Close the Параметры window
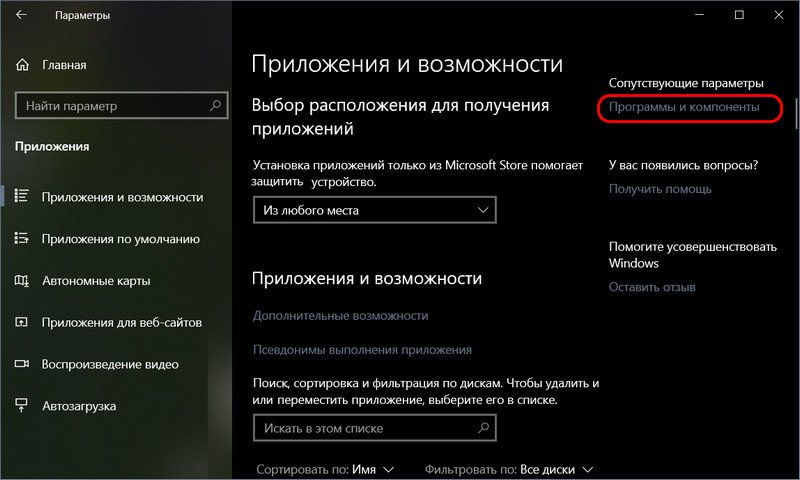Image resolution: width=800 pixels, height=480 pixels. pos(779,15)
